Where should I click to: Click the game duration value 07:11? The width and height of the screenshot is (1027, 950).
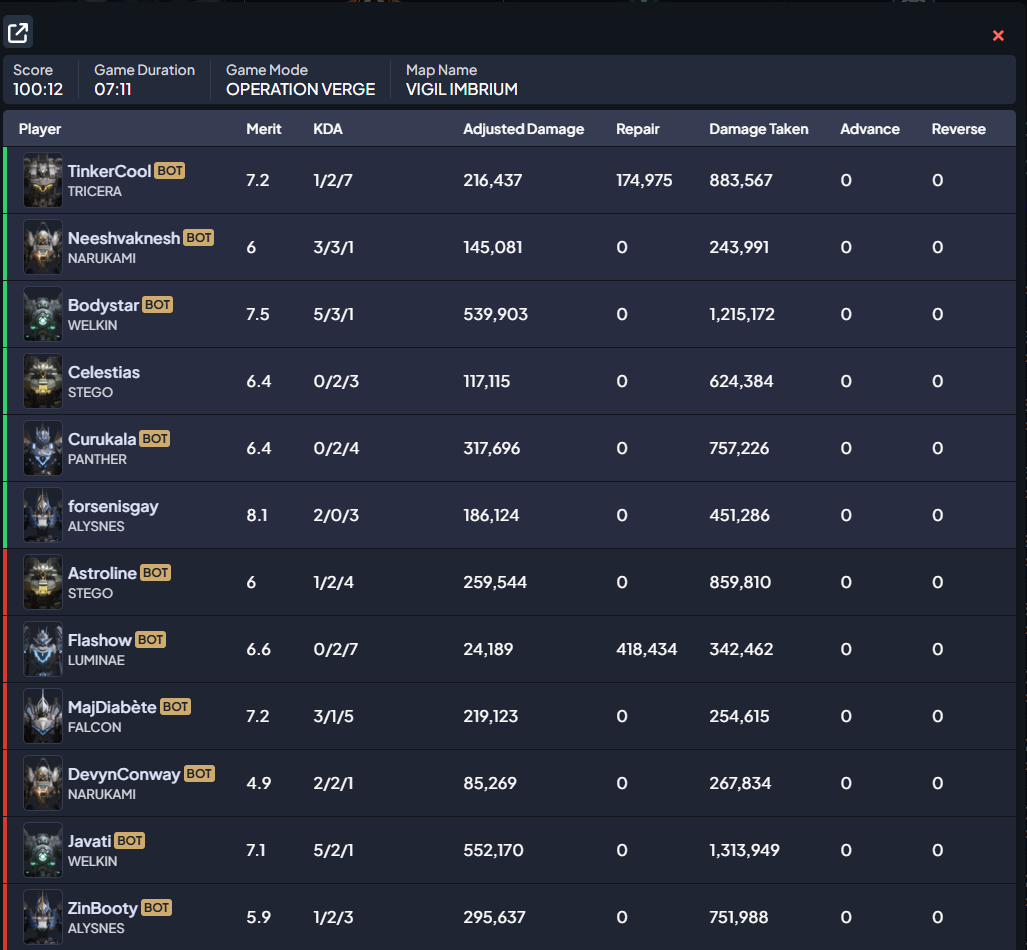tap(113, 89)
